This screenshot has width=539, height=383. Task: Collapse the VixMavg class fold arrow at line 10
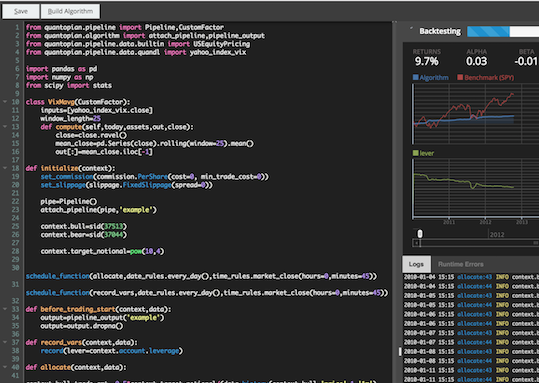click(5, 102)
